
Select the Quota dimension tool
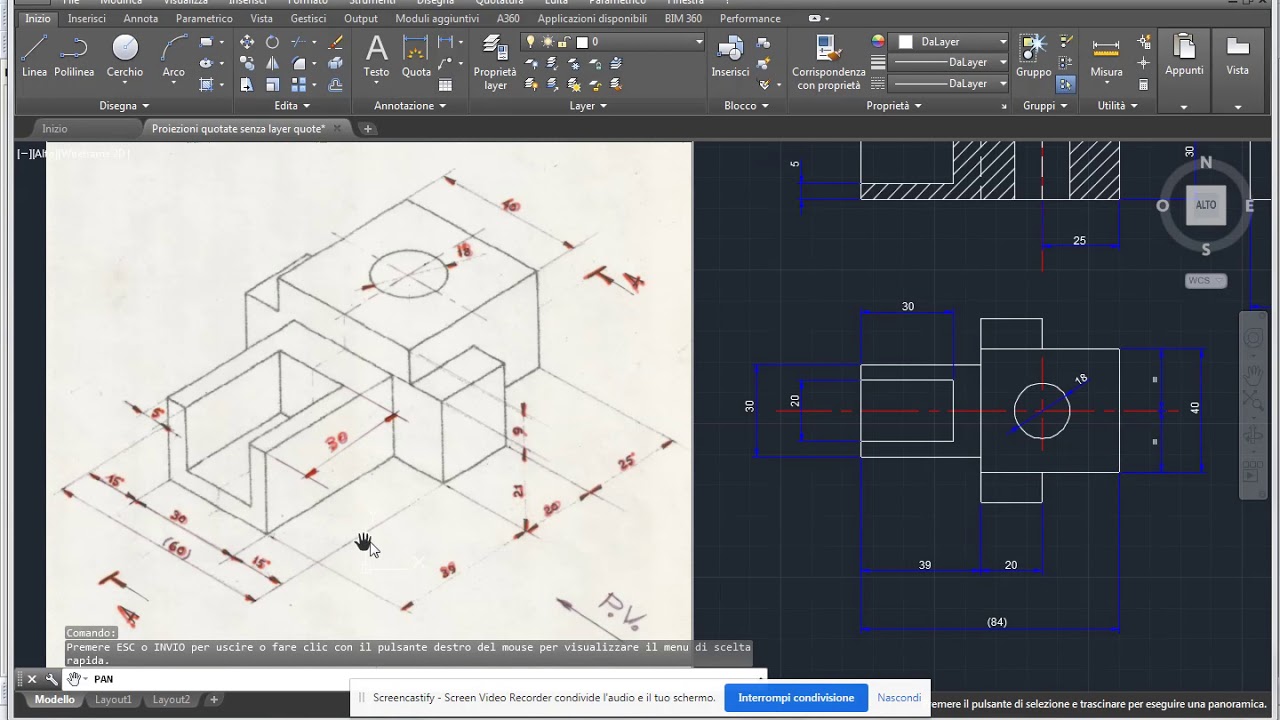click(x=416, y=56)
